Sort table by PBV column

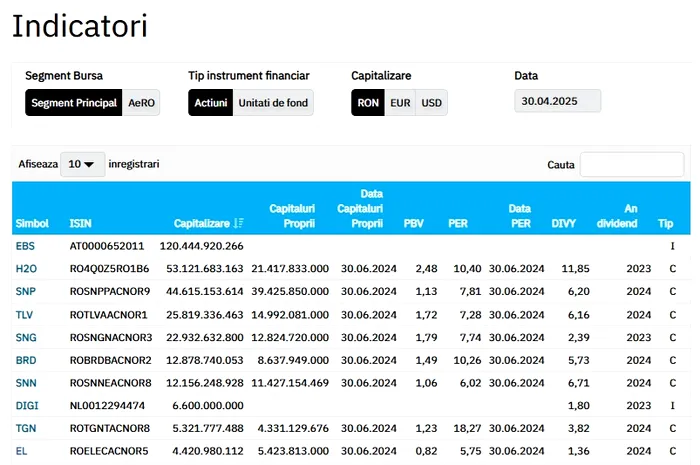point(413,224)
